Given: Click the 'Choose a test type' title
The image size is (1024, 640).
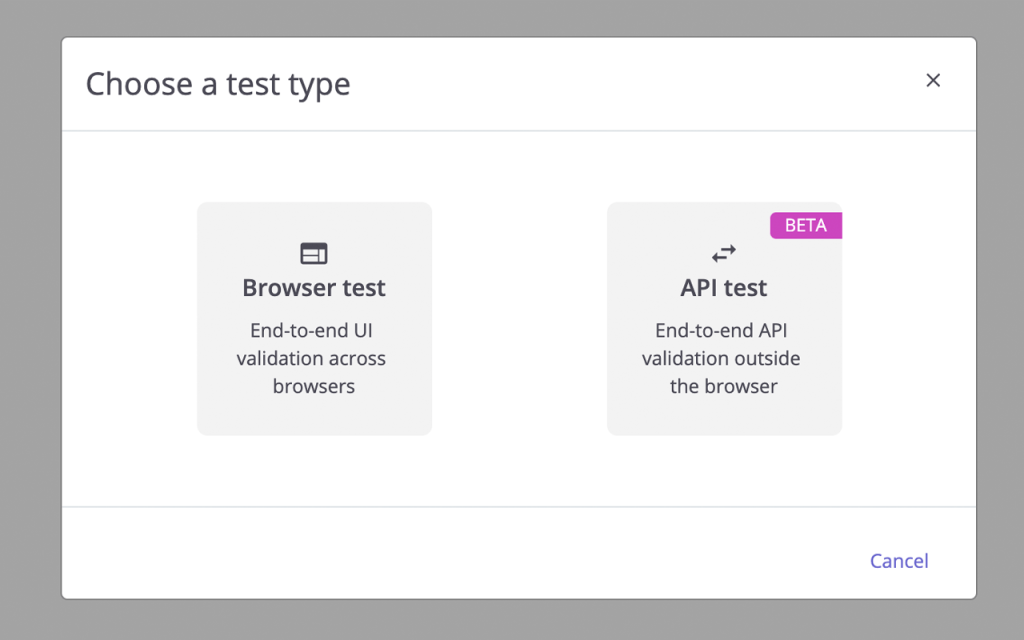Looking at the screenshot, I should coord(218,84).
